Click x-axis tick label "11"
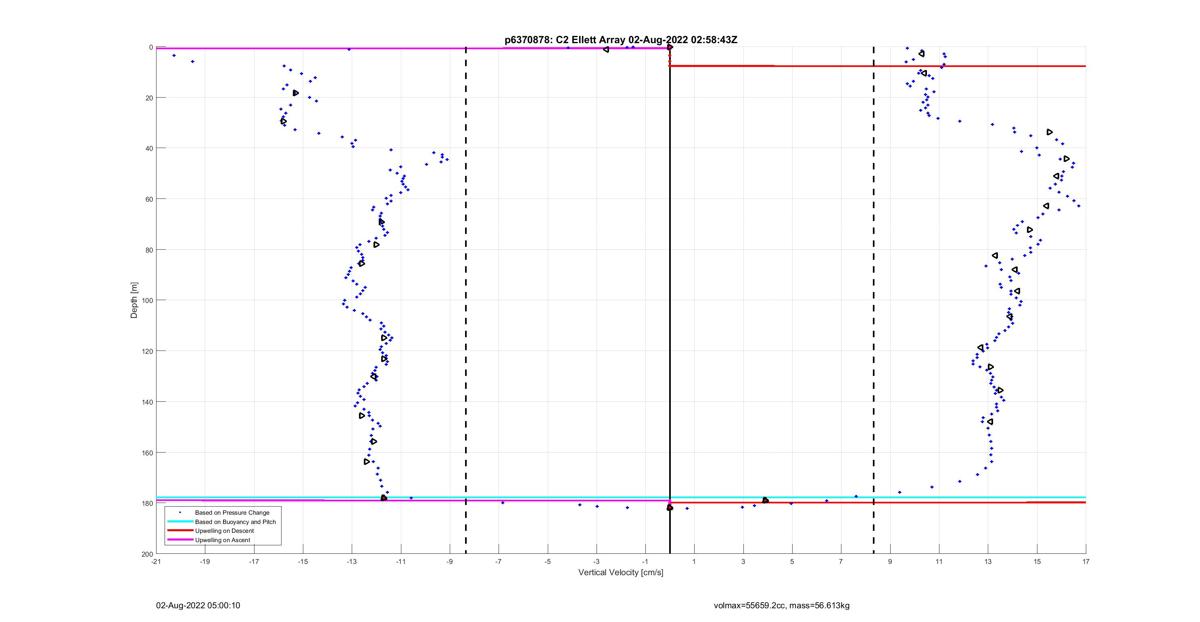The height and width of the screenshot is (622, 1200). pyautogui.click(x=939, y=561)
